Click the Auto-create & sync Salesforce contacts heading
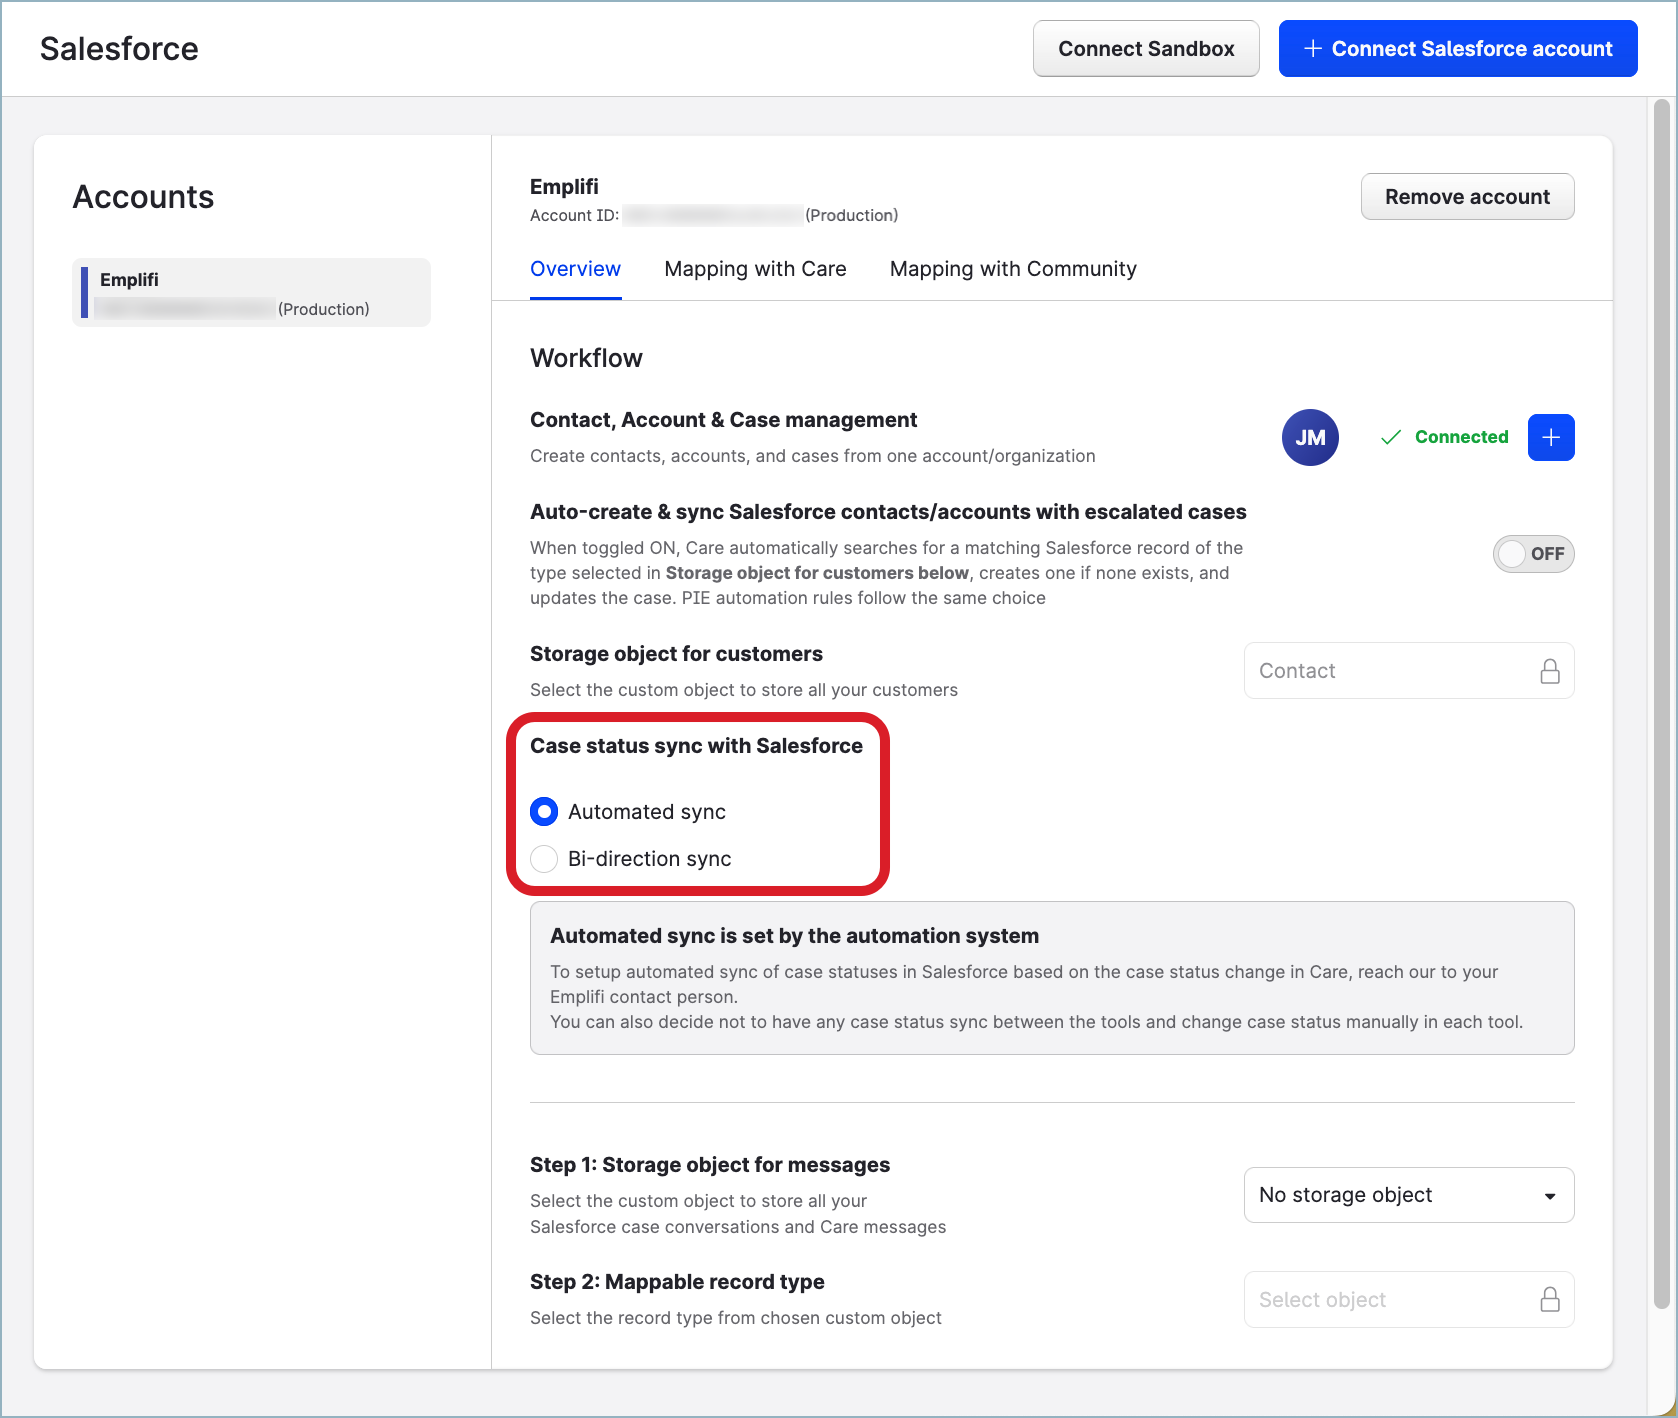Screen dimensions: 1678x1418 click(888, 512)
